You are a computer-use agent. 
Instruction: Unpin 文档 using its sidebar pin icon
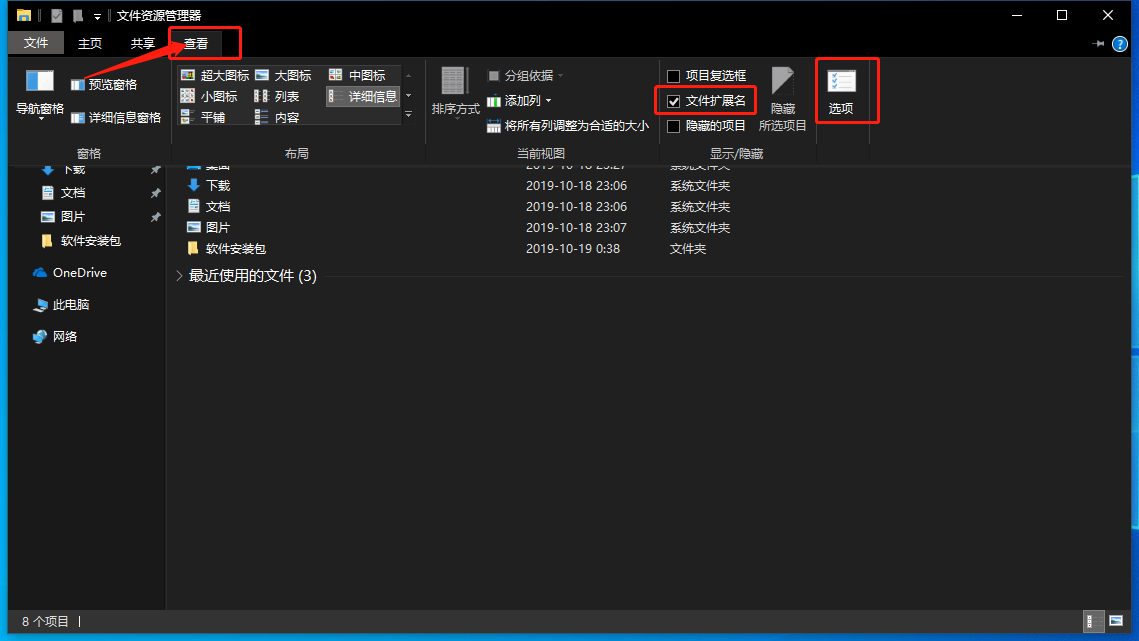[x=155, y=193]
